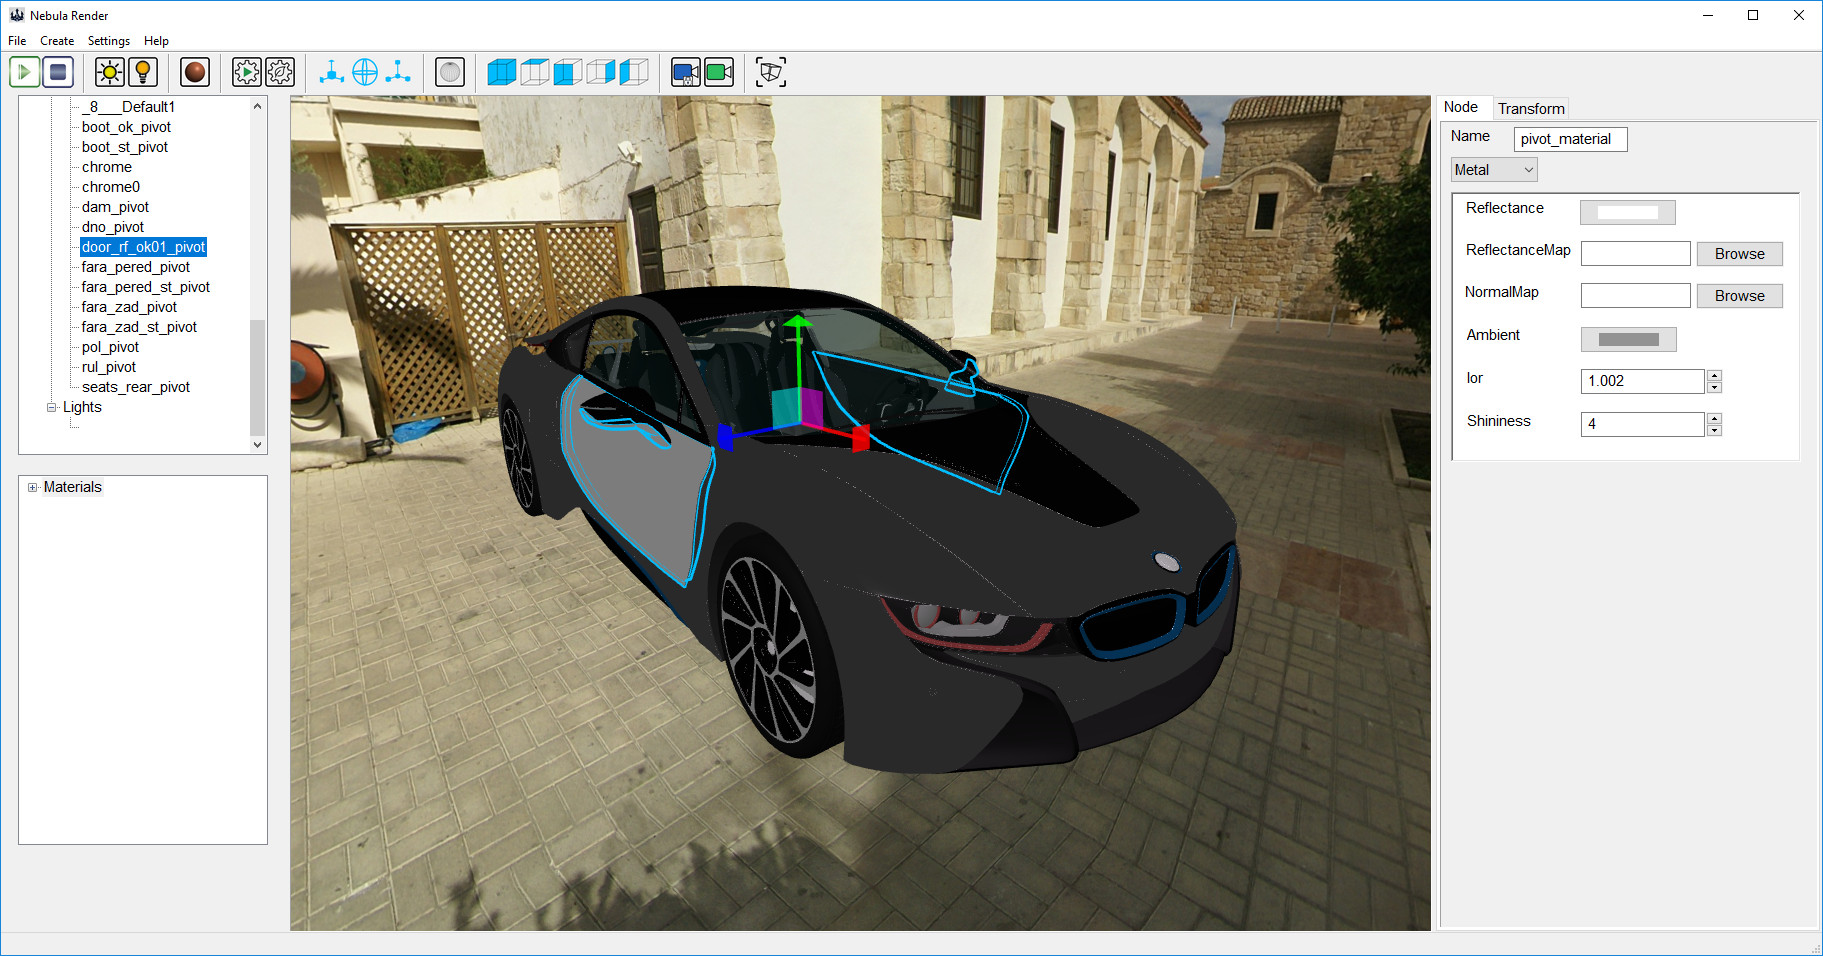Open the gear with play arrow settings
Viewport: 1823px width, 956px height.
tap(247, 72)
